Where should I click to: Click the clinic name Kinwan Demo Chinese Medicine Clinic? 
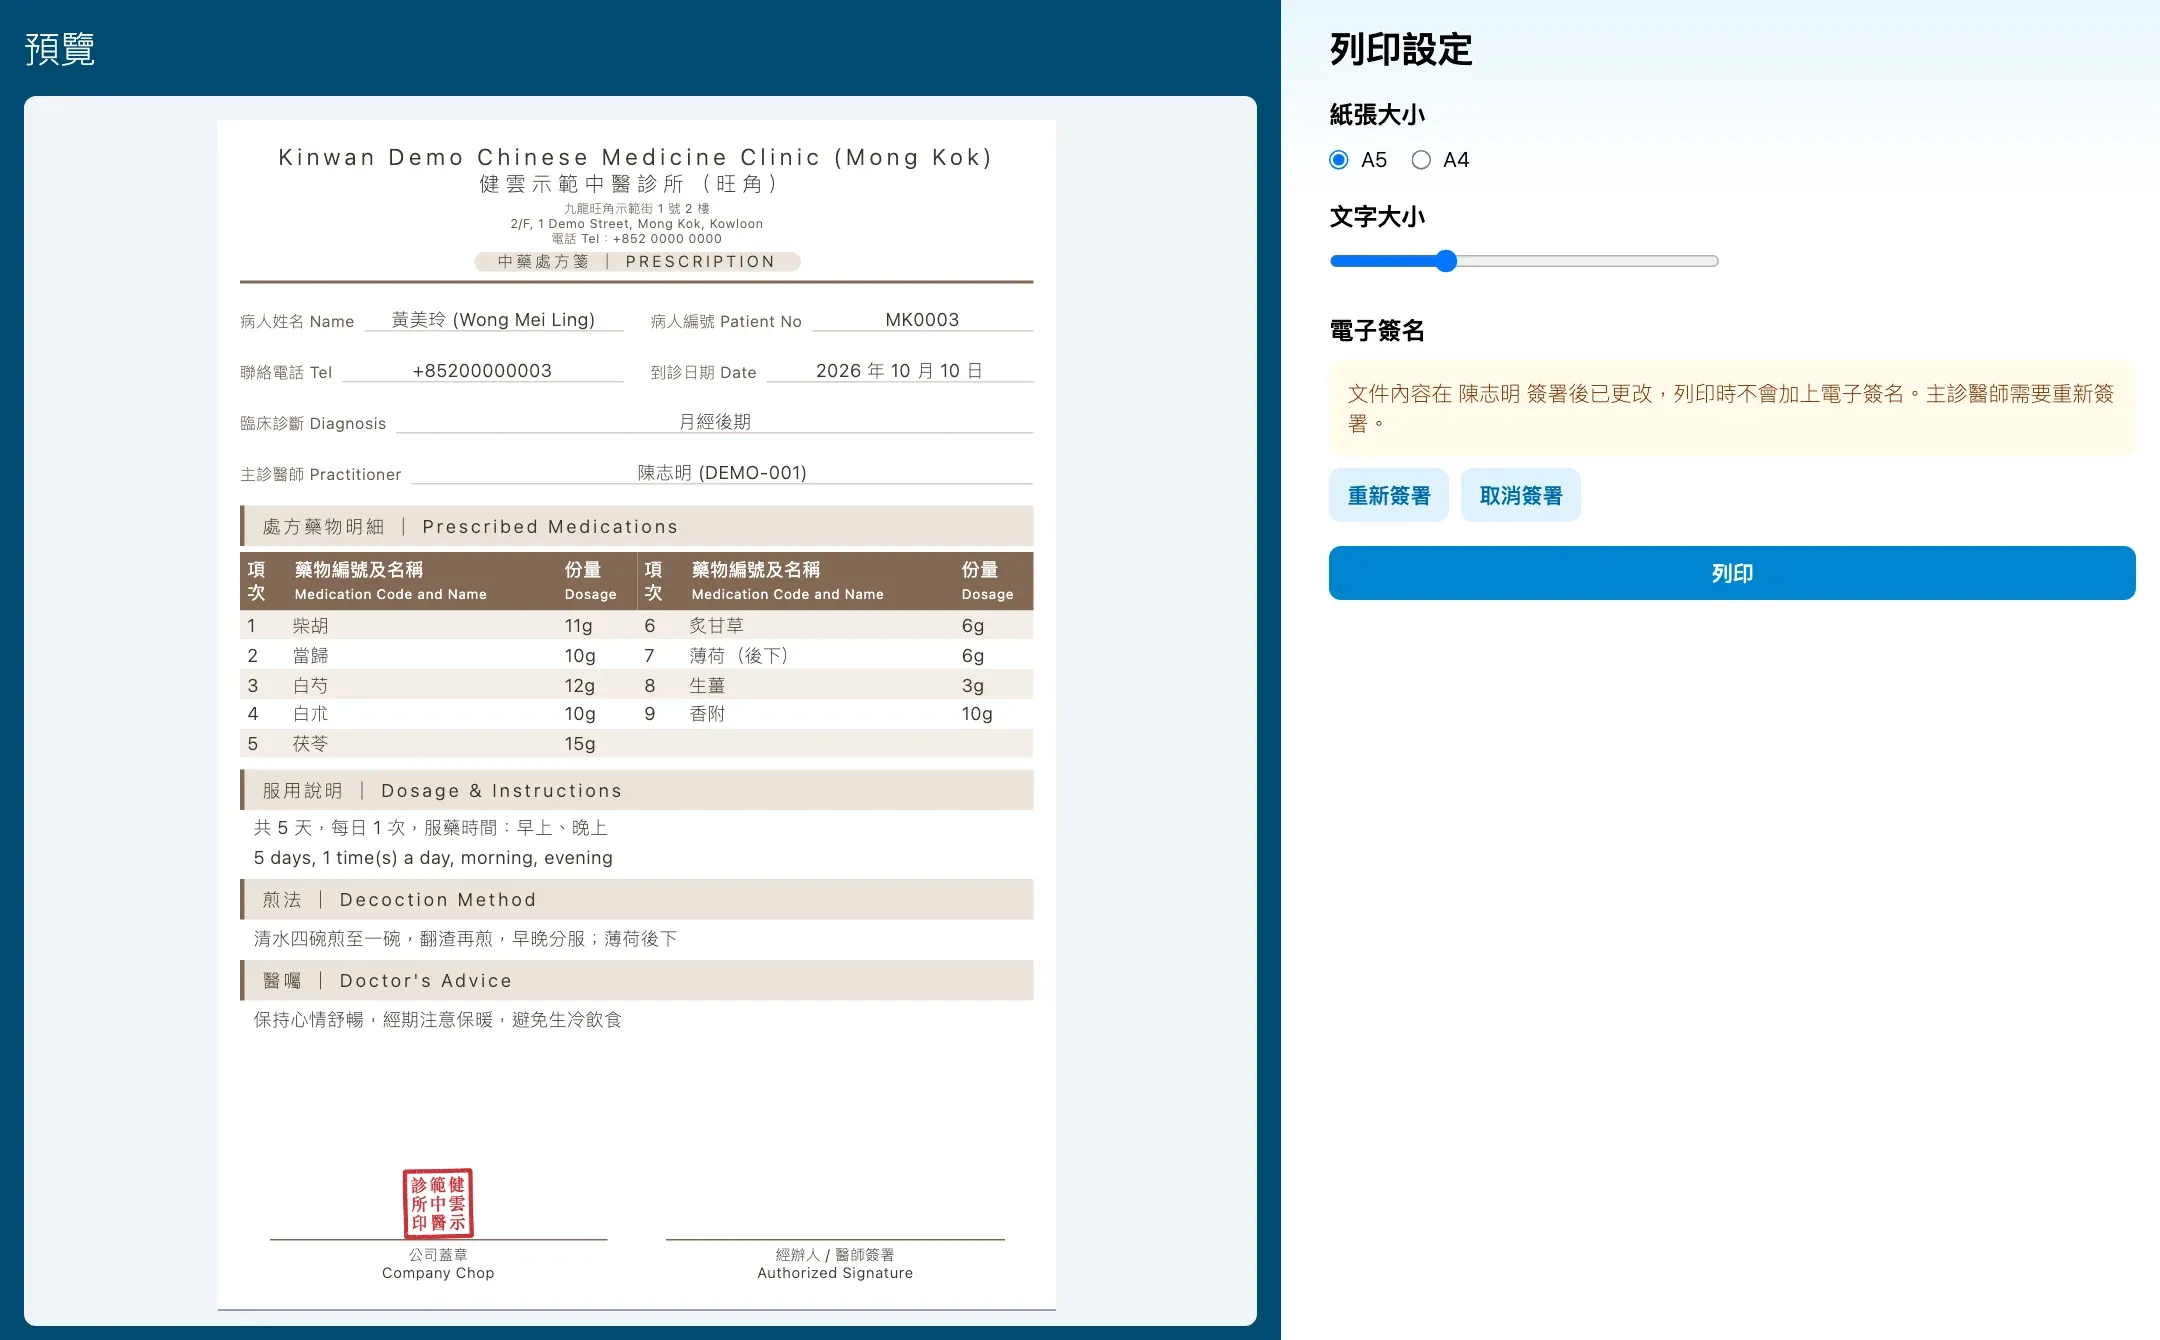point(635,157)
